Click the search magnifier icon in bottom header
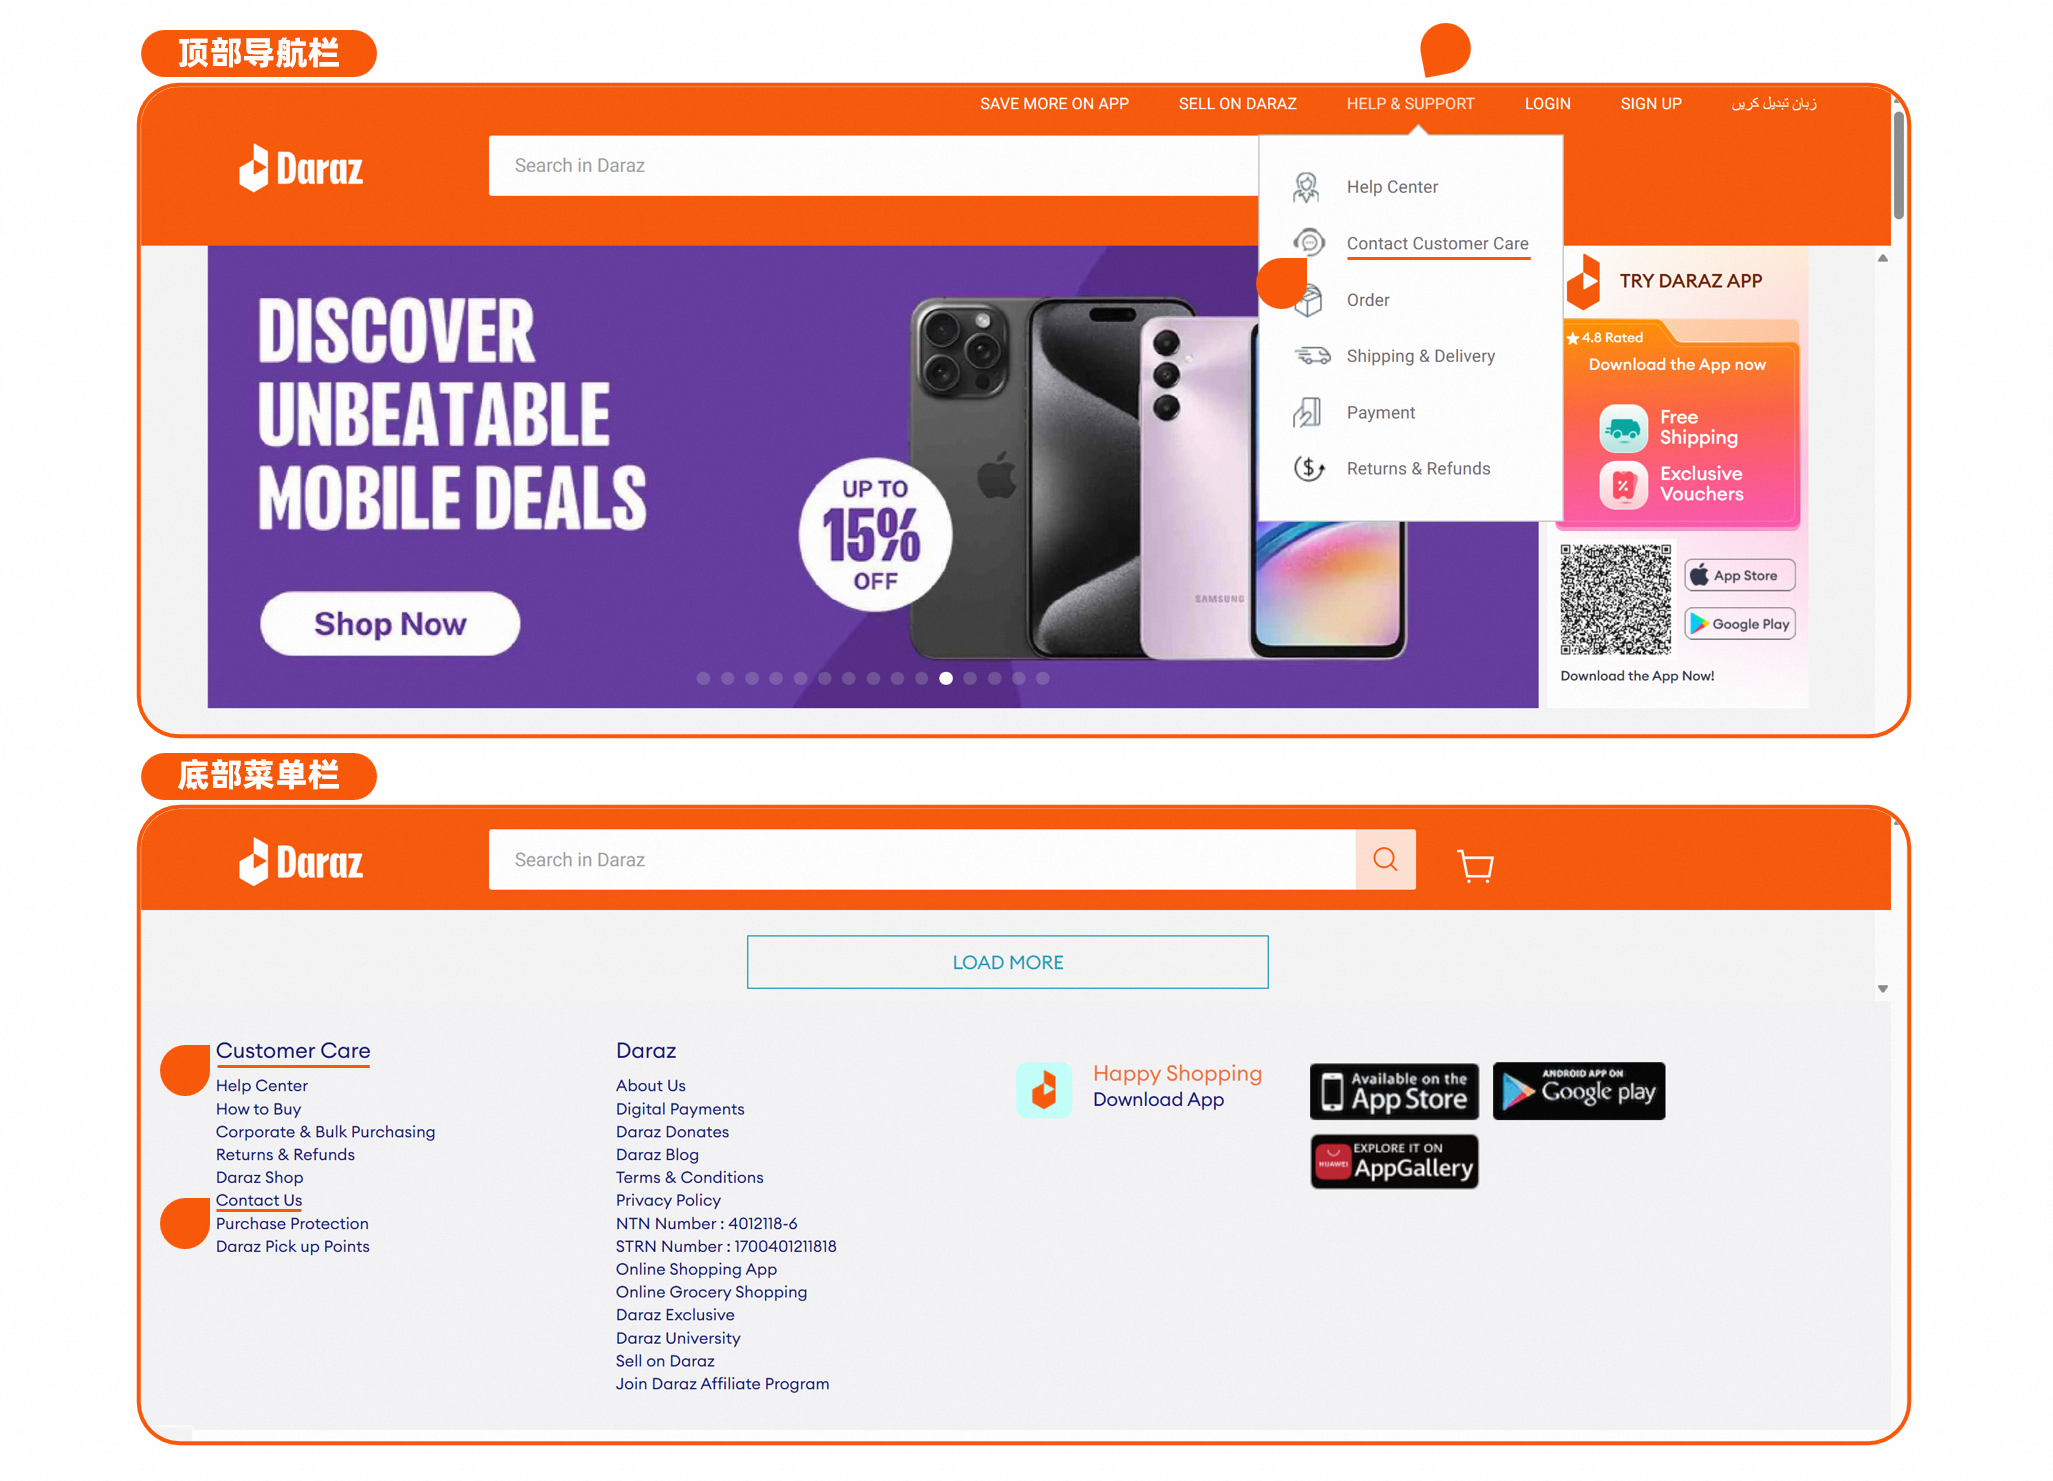 pos(1385,859)
